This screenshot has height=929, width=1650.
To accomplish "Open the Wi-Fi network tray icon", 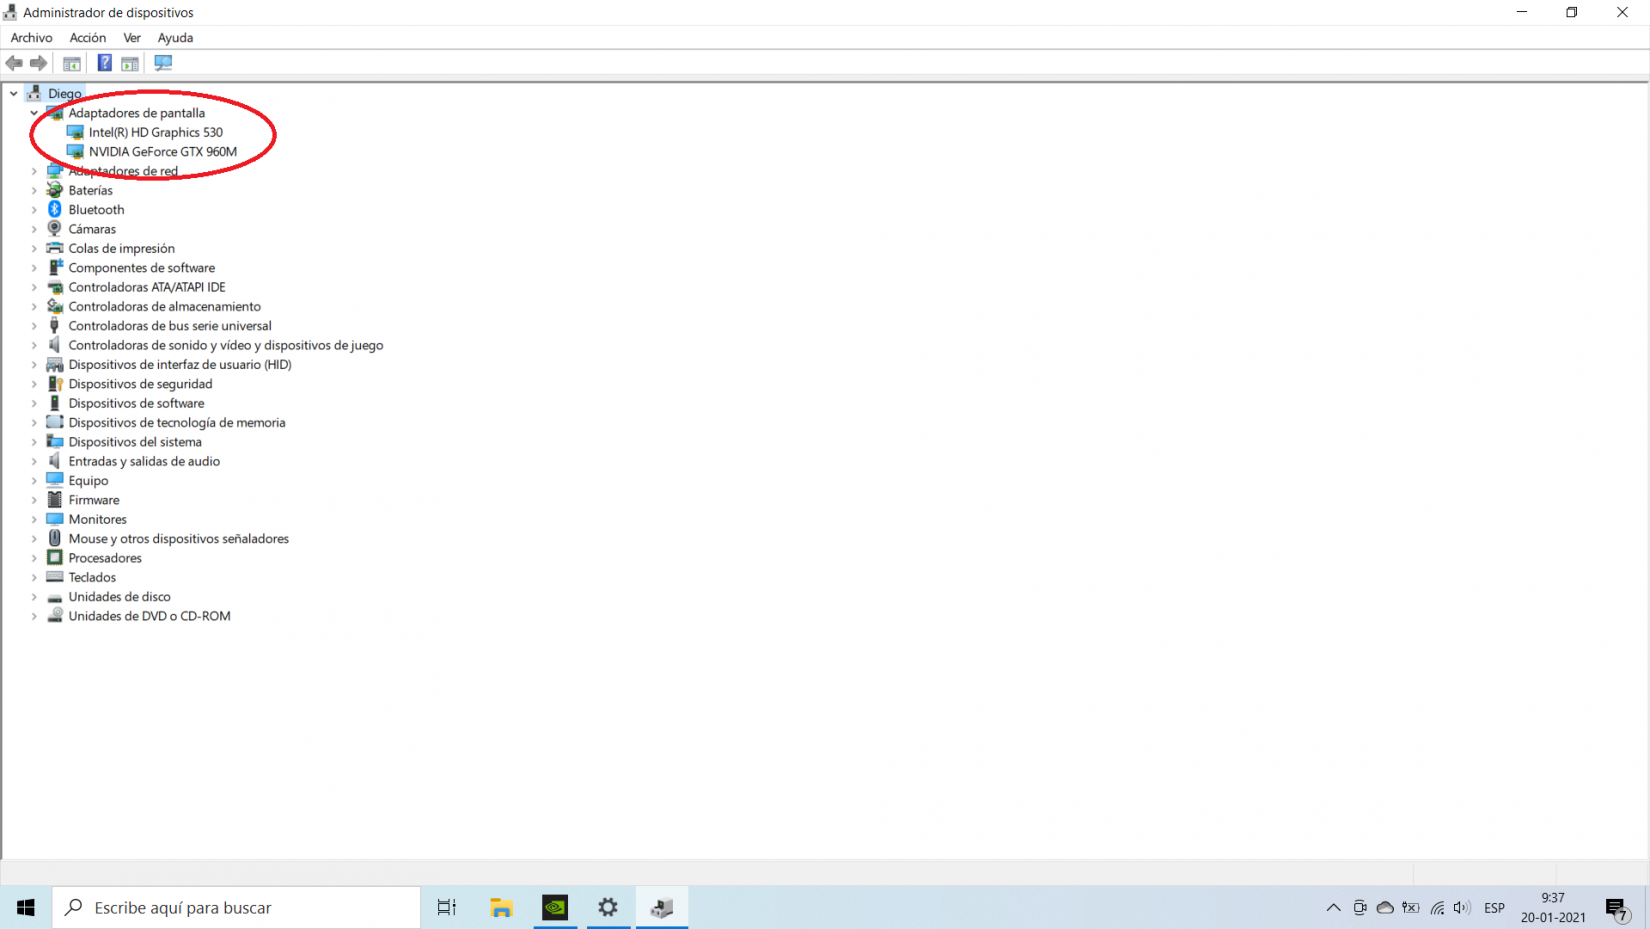I will (x=1437, y=908).
